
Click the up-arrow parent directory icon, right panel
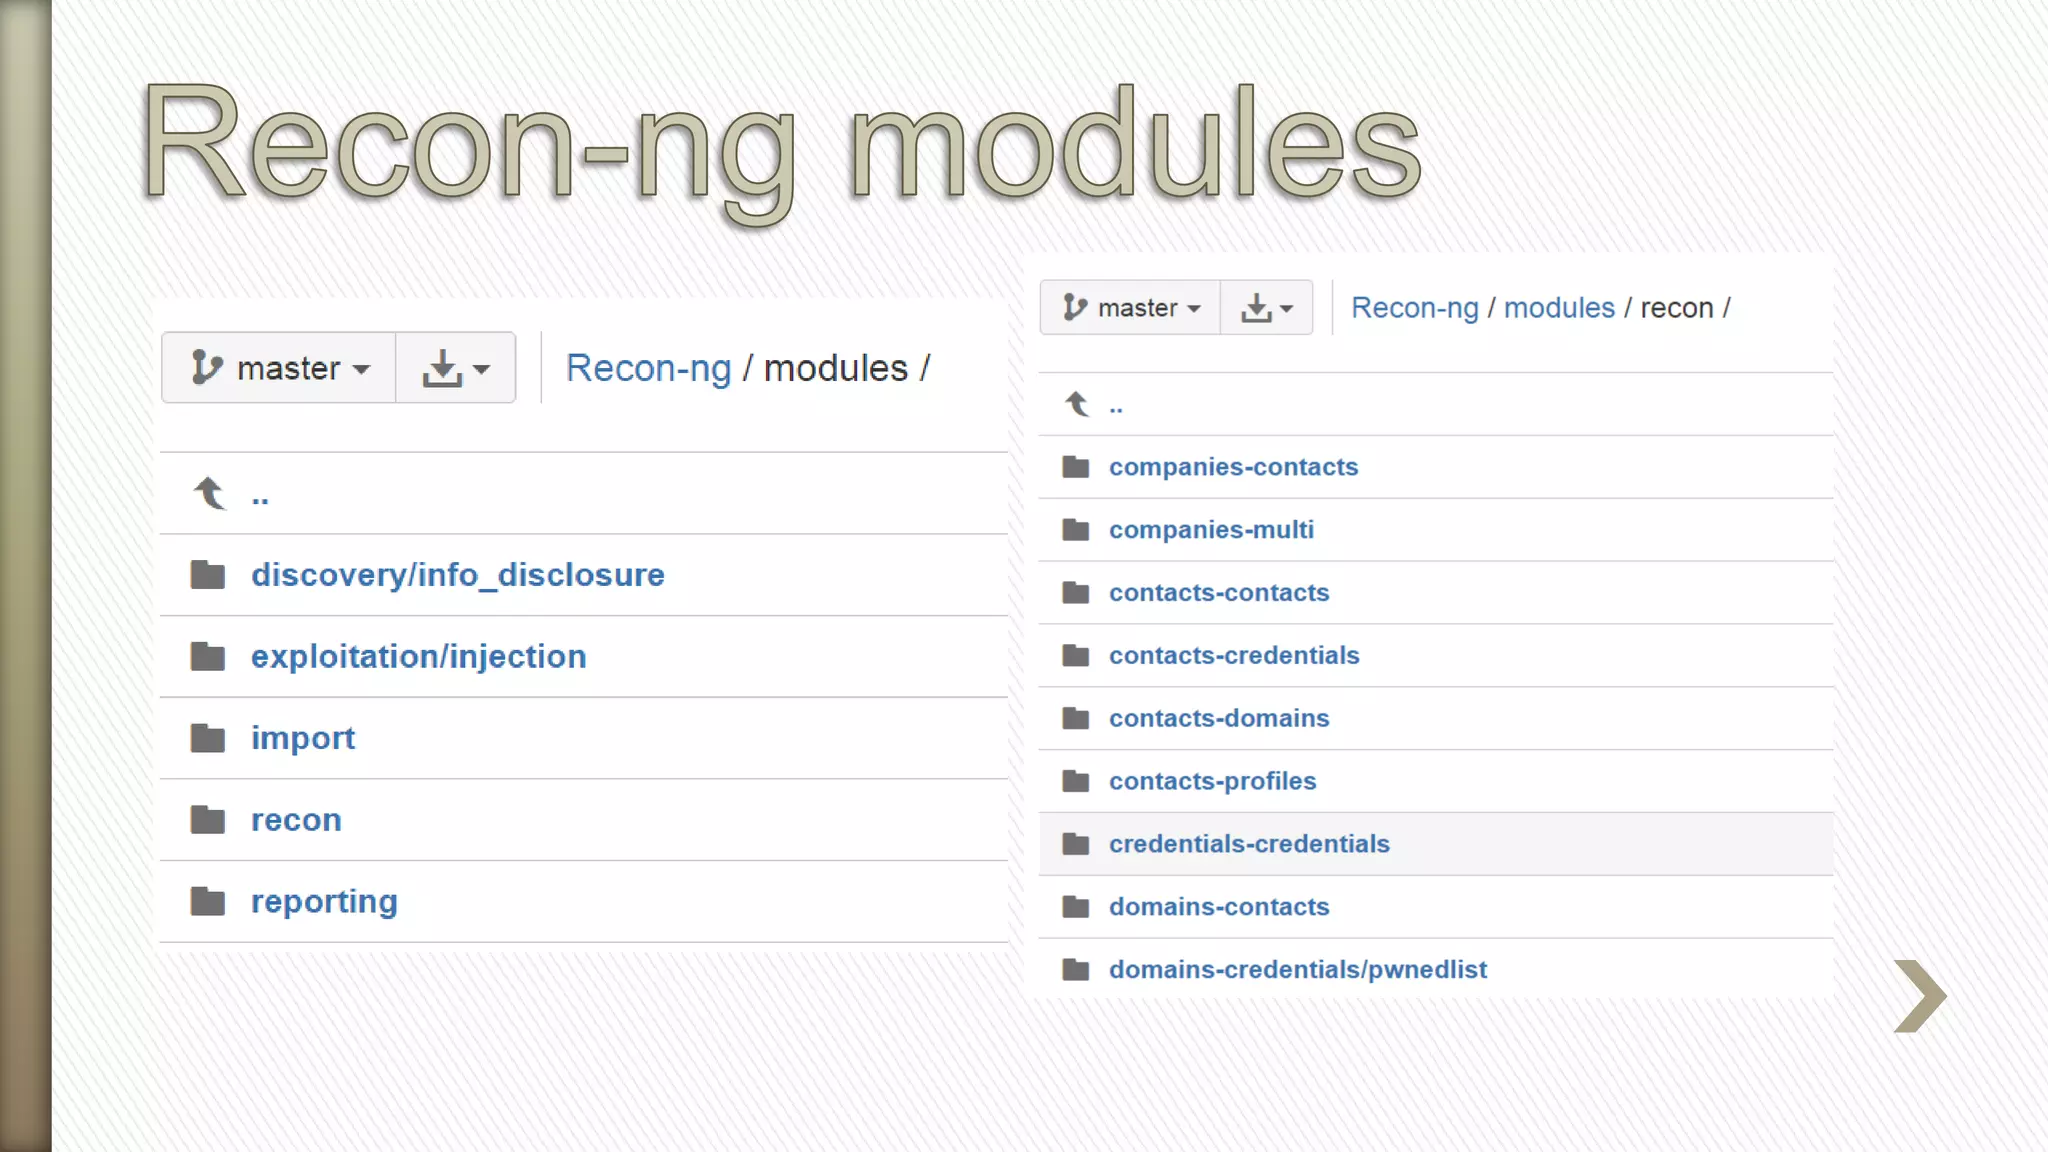(x=1077, y=404)
